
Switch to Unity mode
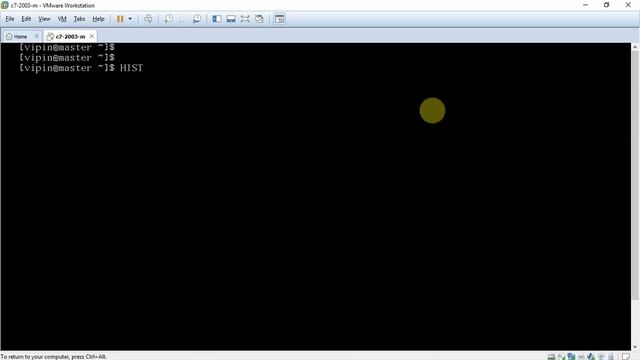tap(259, 19)
